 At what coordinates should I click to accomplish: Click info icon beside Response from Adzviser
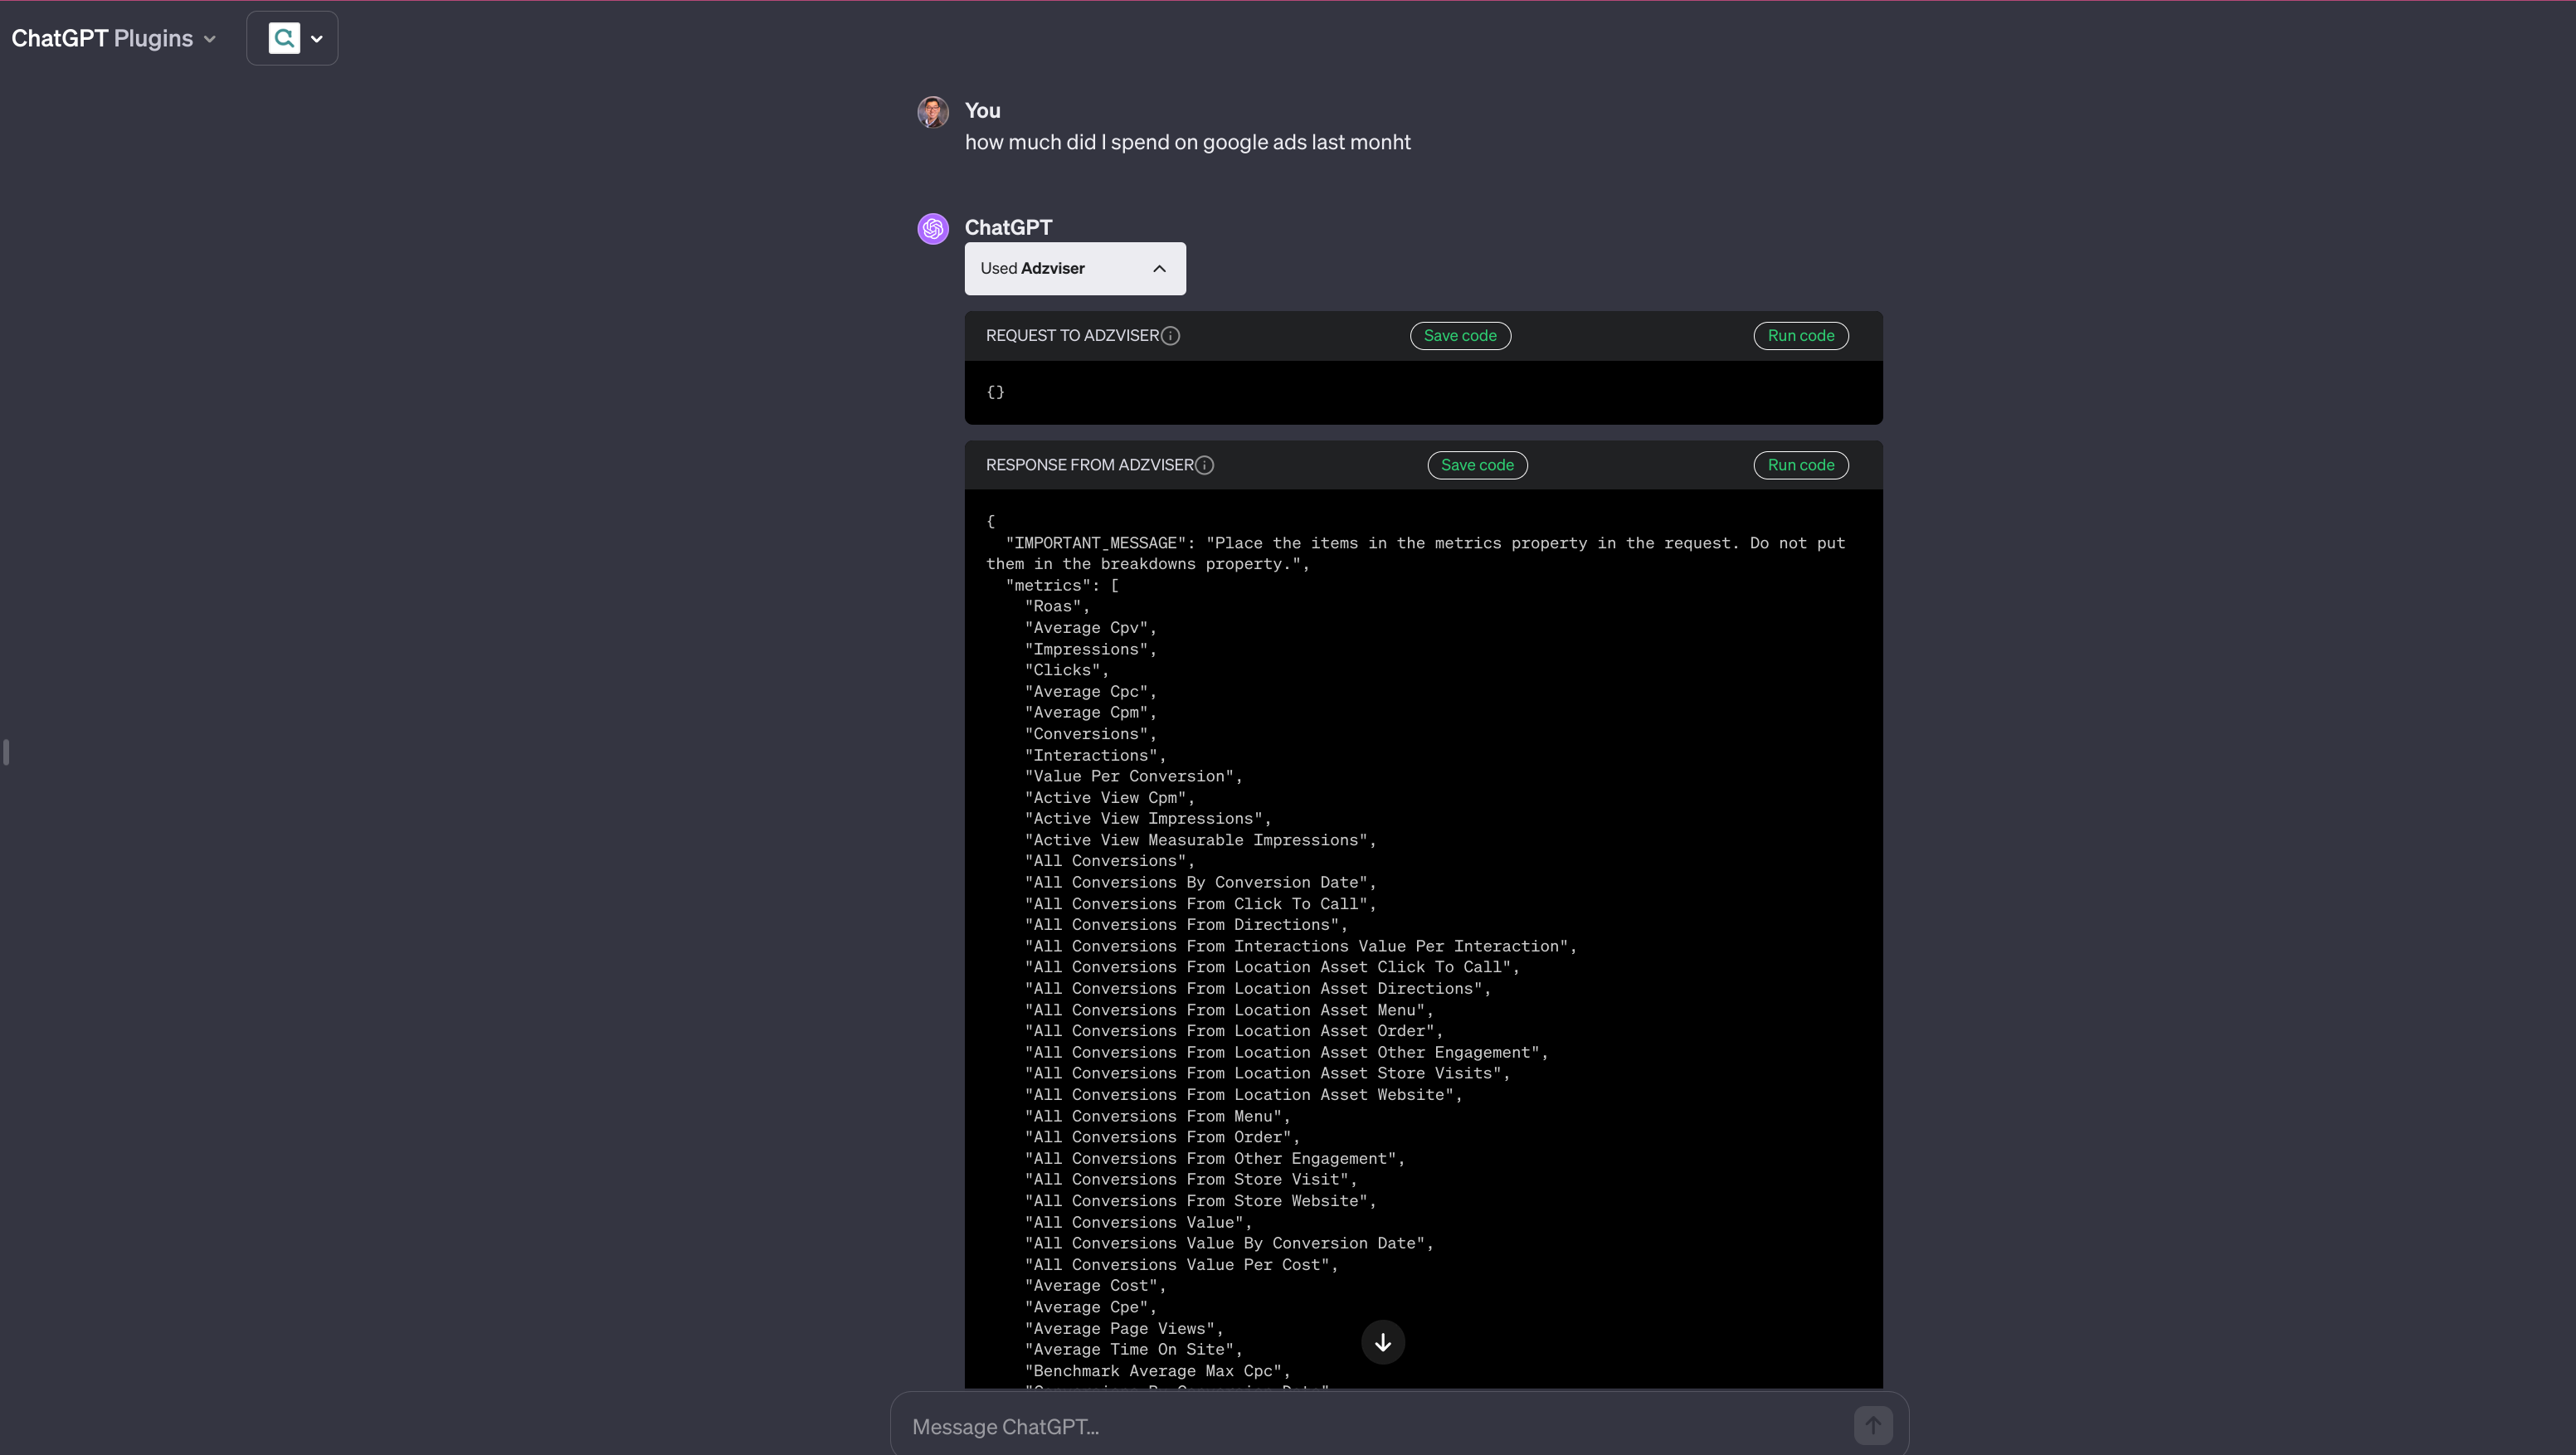click(x=1205, y=465)
